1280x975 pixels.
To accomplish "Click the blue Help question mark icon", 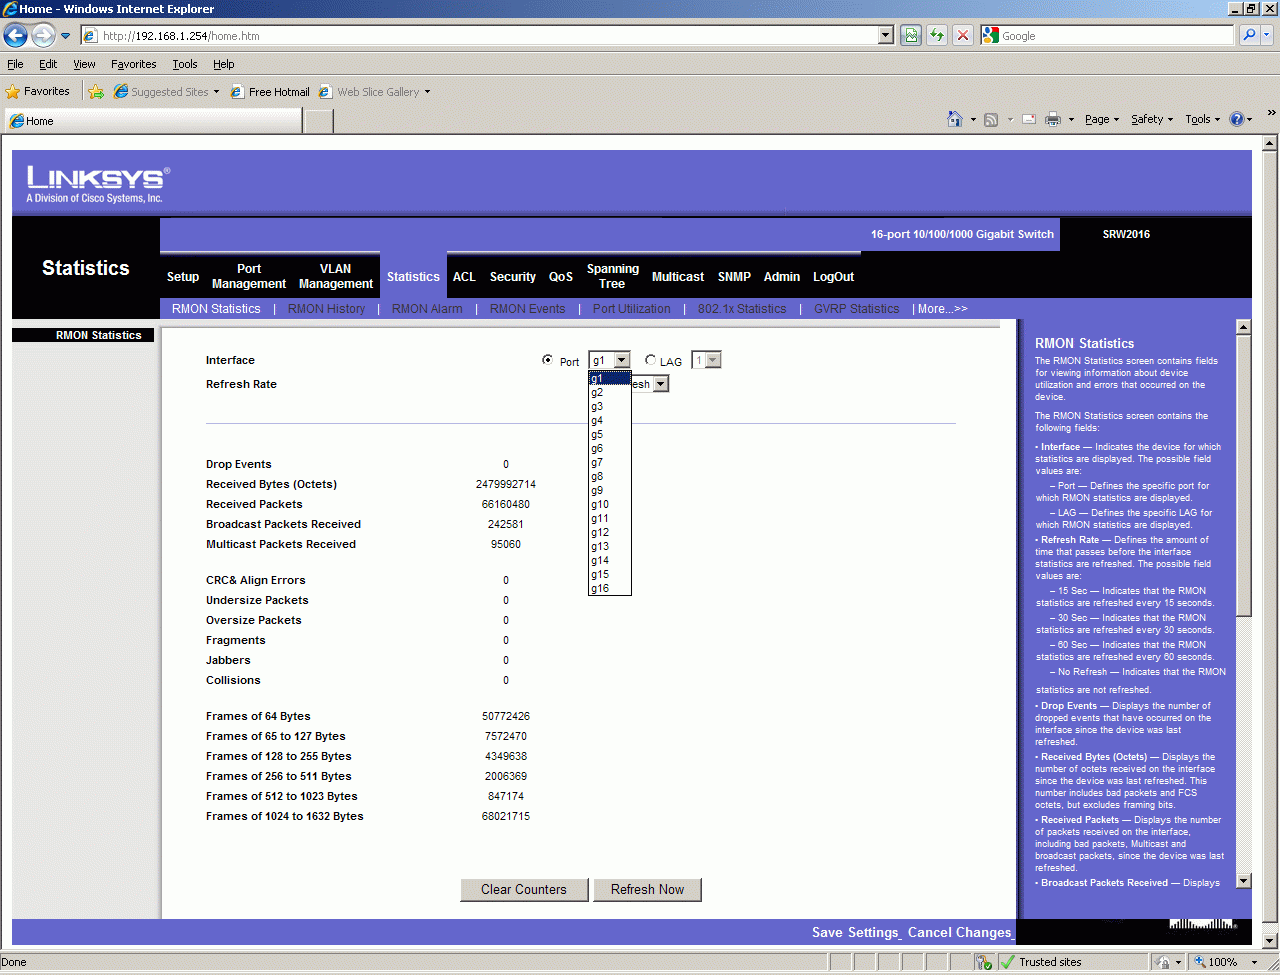I will [x=1237, y=120].
